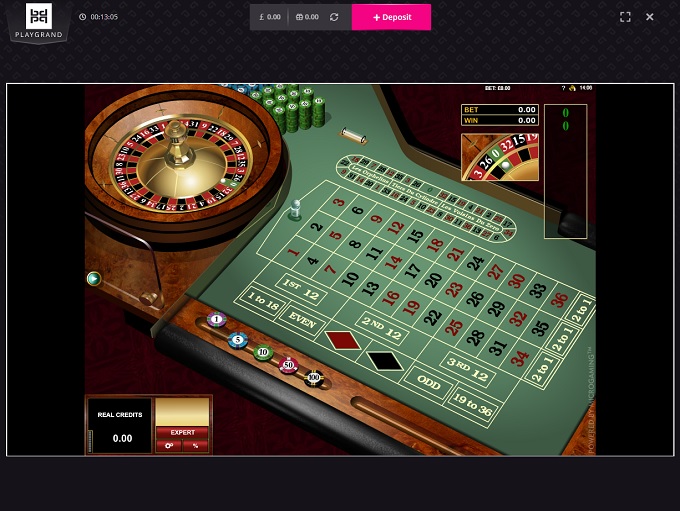Click the round spin arrow button
The height and width of the screenshot is (511, 680).
click(x=94, y=278)
